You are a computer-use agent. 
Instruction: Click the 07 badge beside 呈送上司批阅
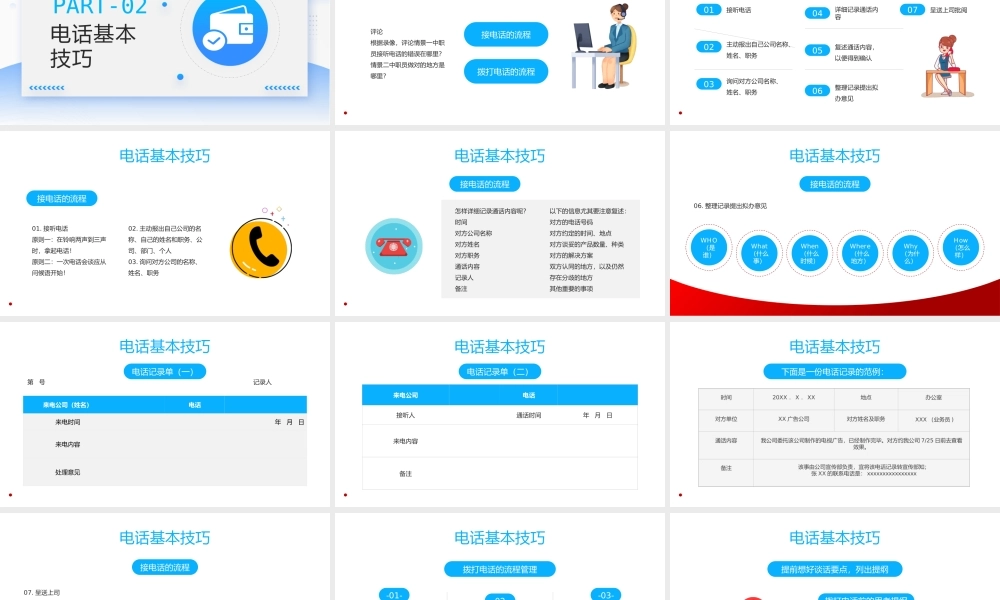pyautogui.click(x=912, y=10)
